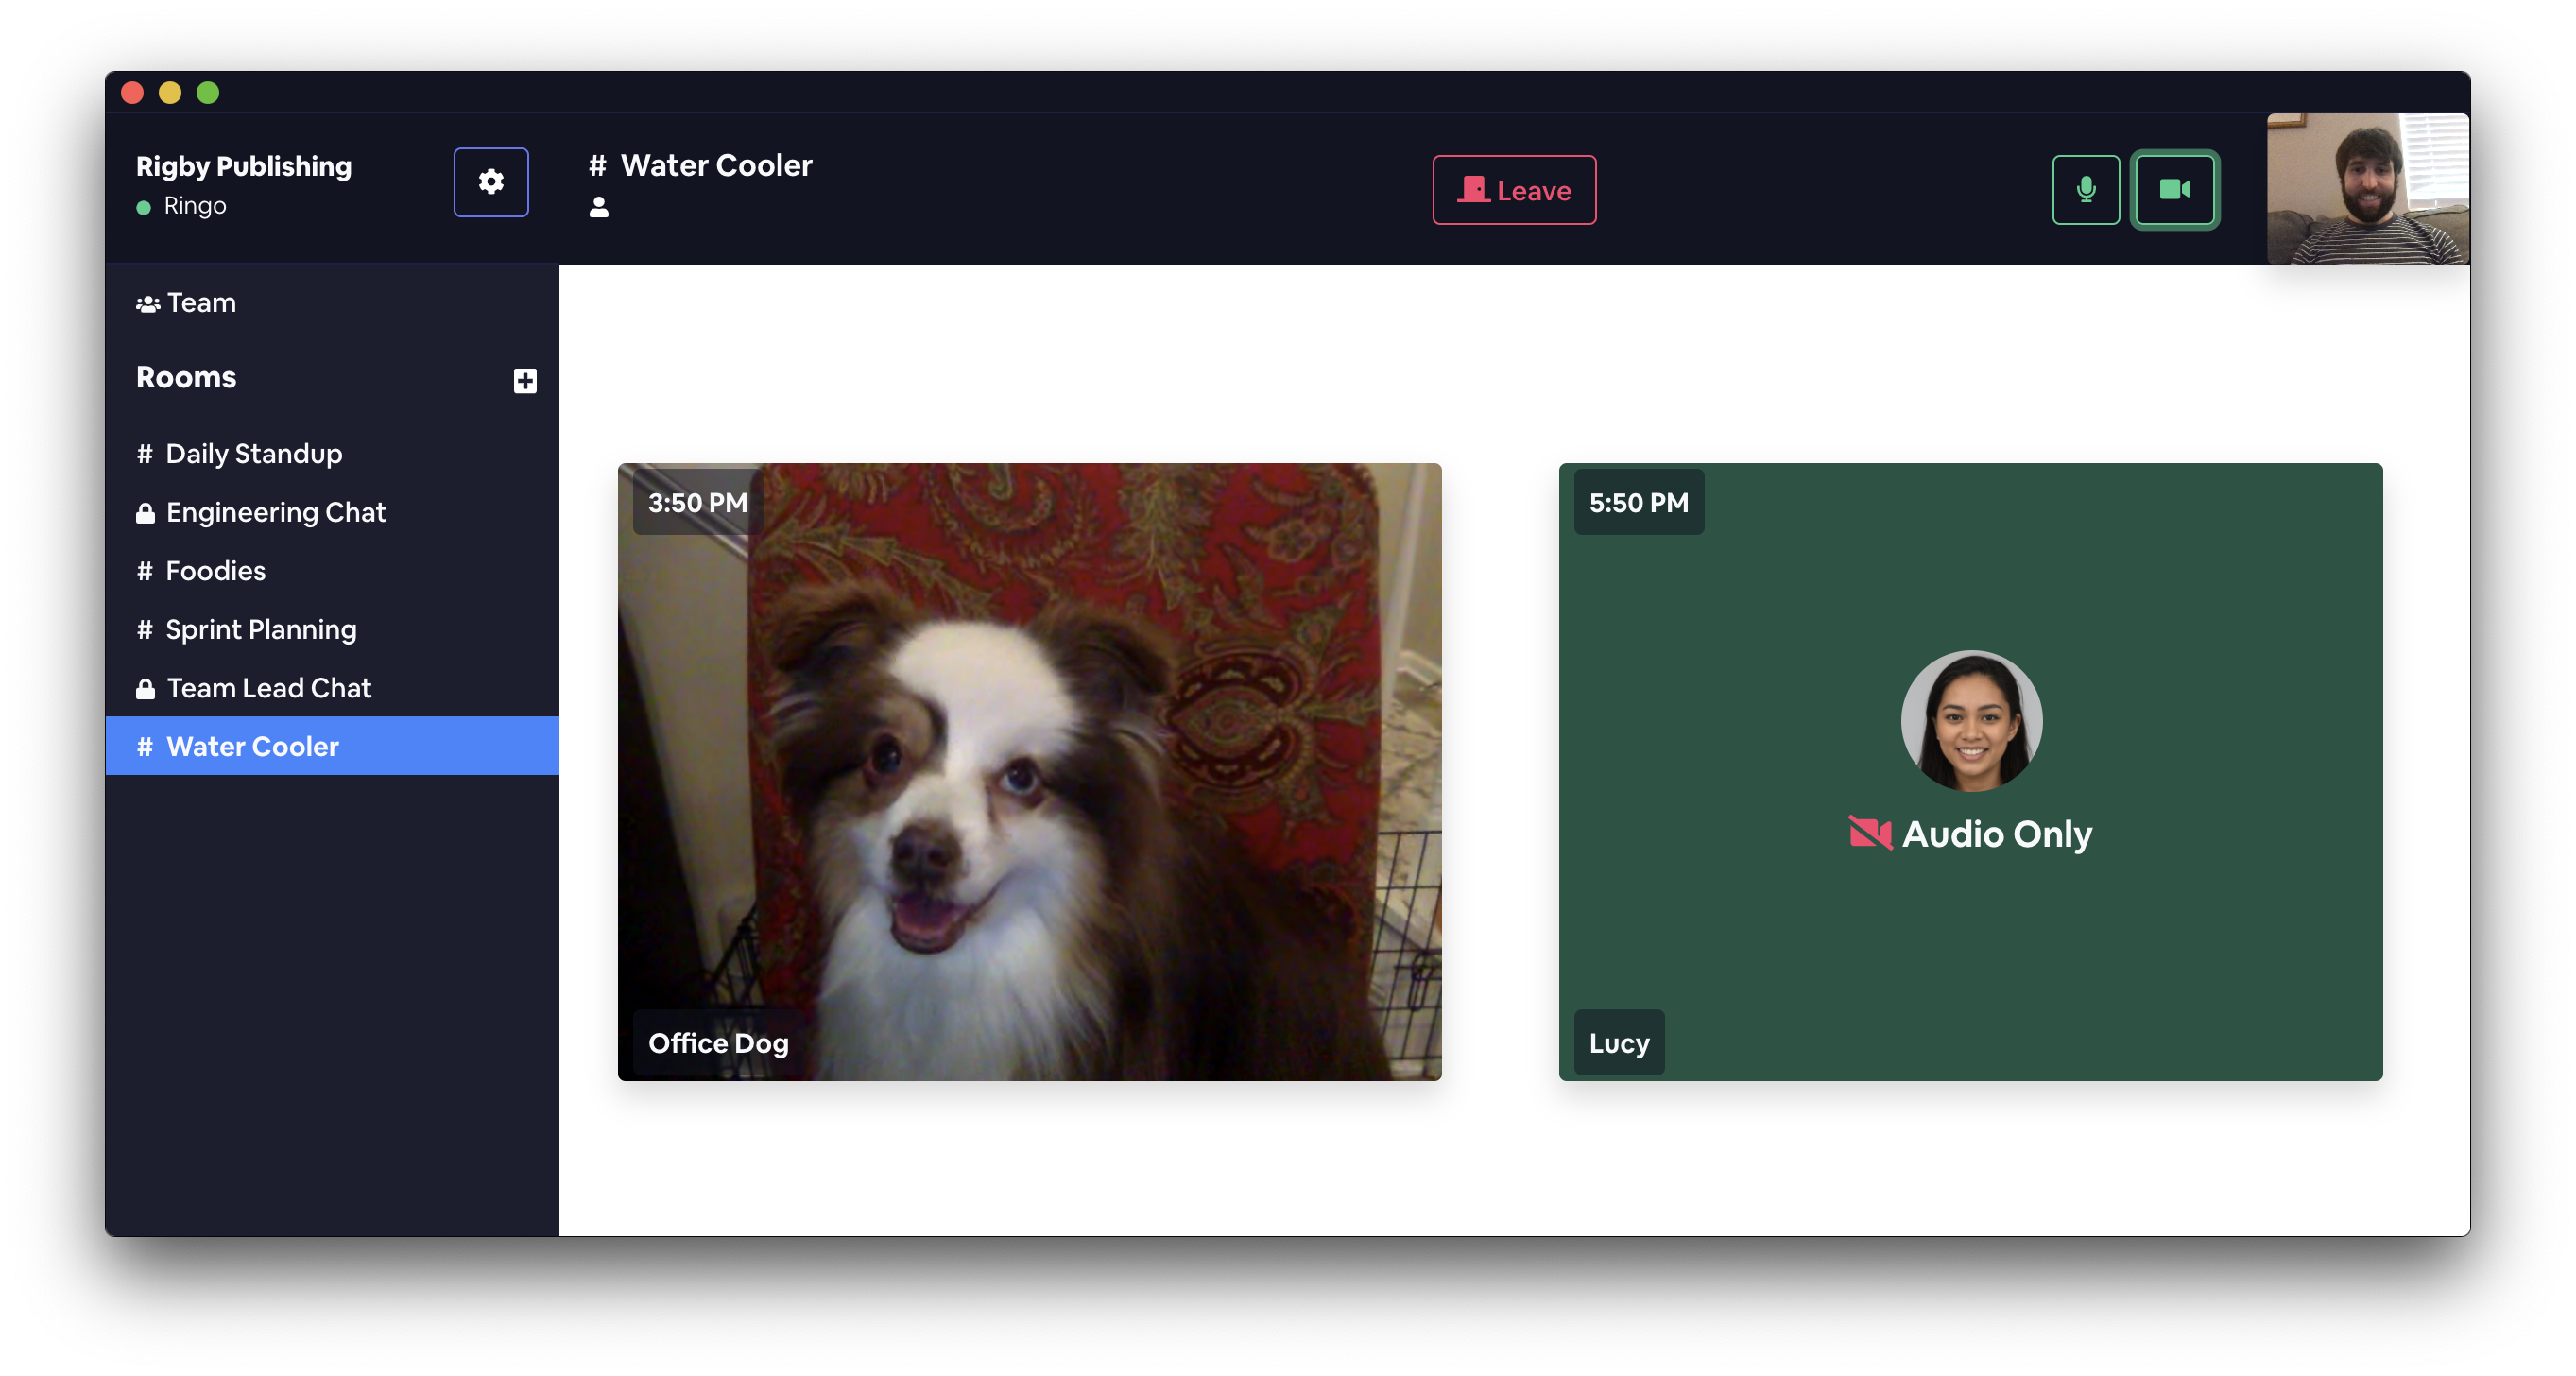Select the Water Cooler room in sidebar
This screenshot has height=1376, width=2576.
click(252, 747)
